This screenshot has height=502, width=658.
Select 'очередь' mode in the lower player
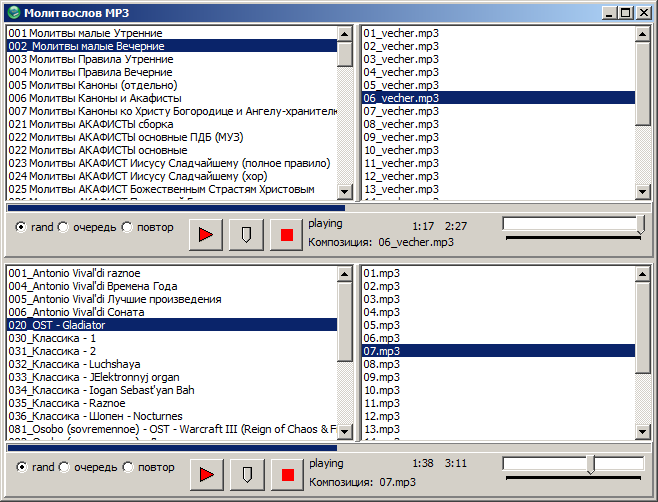64,467
